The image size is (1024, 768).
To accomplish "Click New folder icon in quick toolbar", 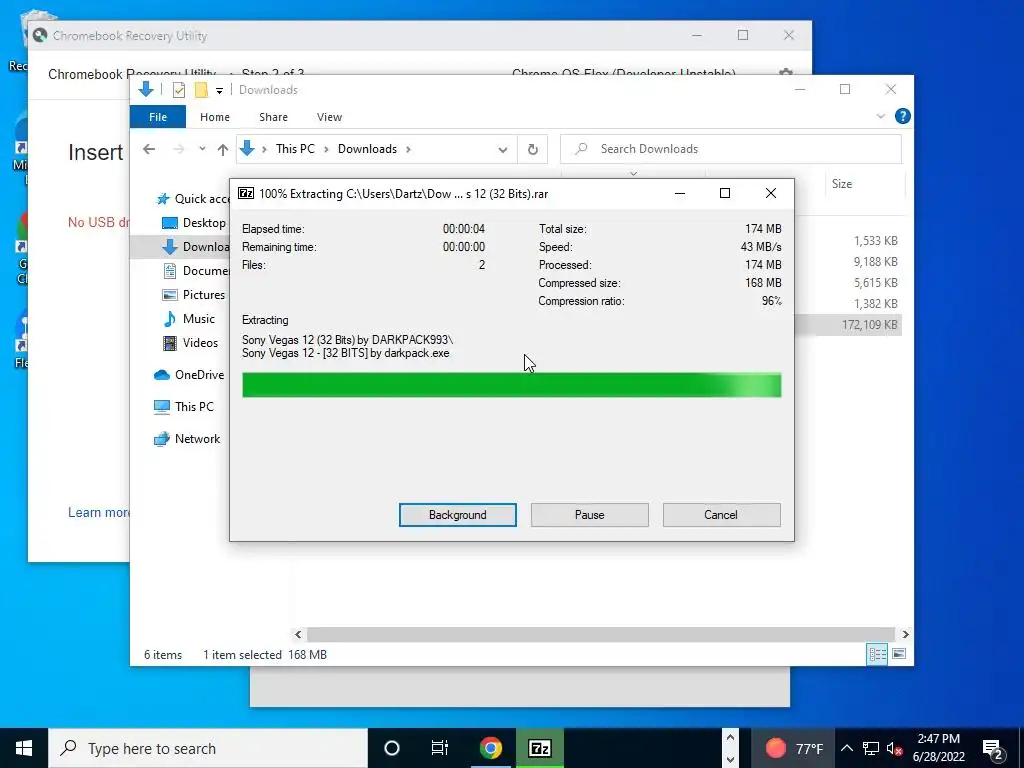I will (201, 90).
